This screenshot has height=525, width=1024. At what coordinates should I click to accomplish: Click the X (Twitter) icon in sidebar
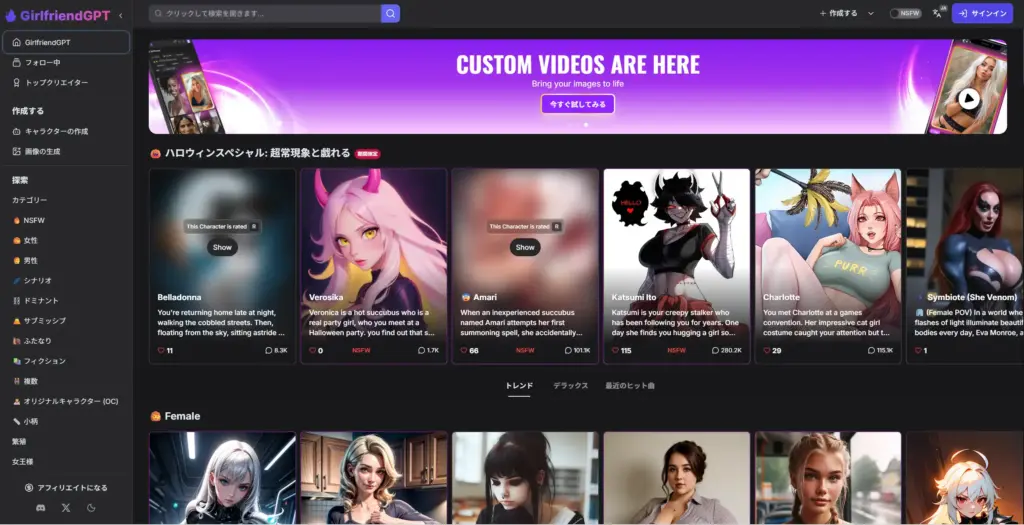66,508
